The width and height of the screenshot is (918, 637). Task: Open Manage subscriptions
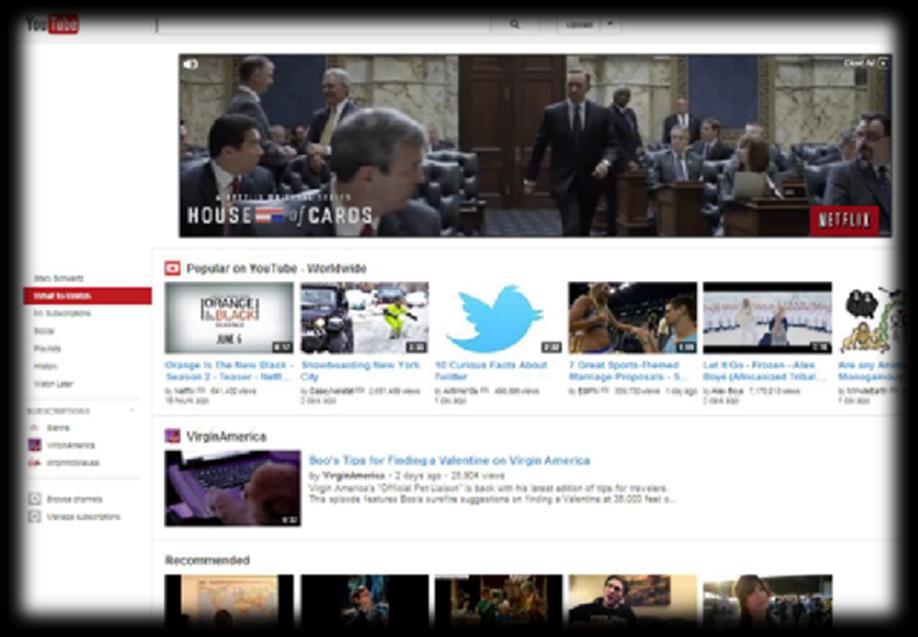[83, 517]
